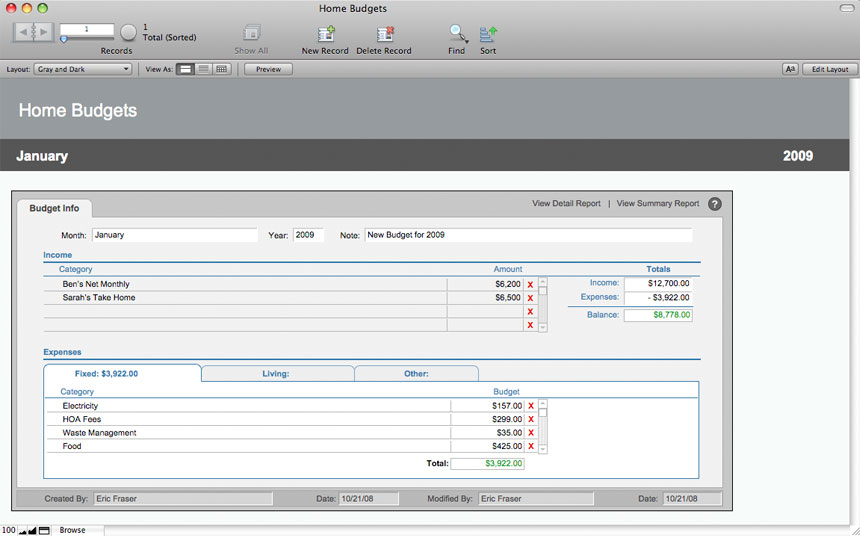Open the Find tool
Viewport: 860px width, 538px height.
pos(457,33)
